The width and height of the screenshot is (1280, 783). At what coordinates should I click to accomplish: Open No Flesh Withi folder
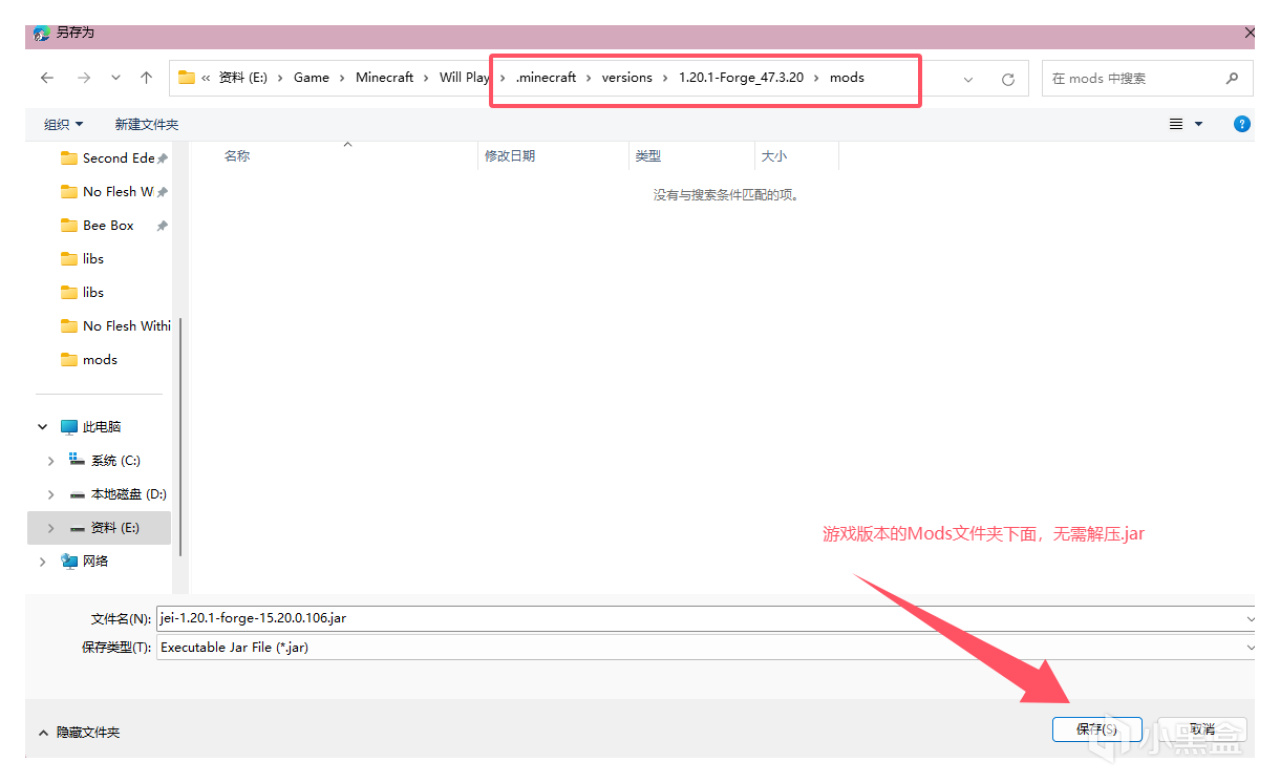pyautogui.click(x=115, y=326)
